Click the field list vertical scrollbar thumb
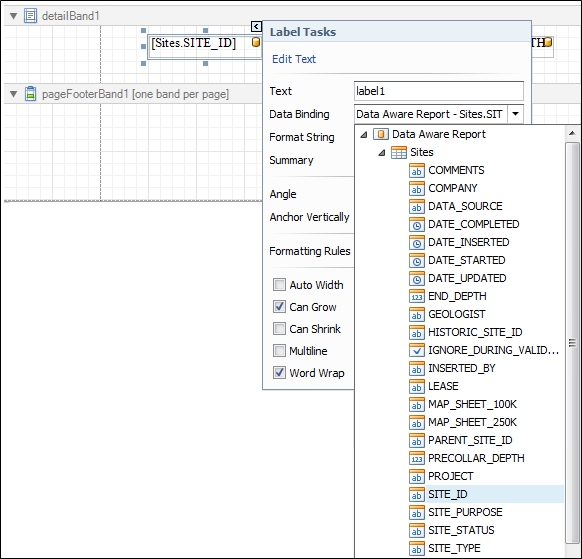The width and height of the screenshot is (582, 559). click(x=572, y=343)
